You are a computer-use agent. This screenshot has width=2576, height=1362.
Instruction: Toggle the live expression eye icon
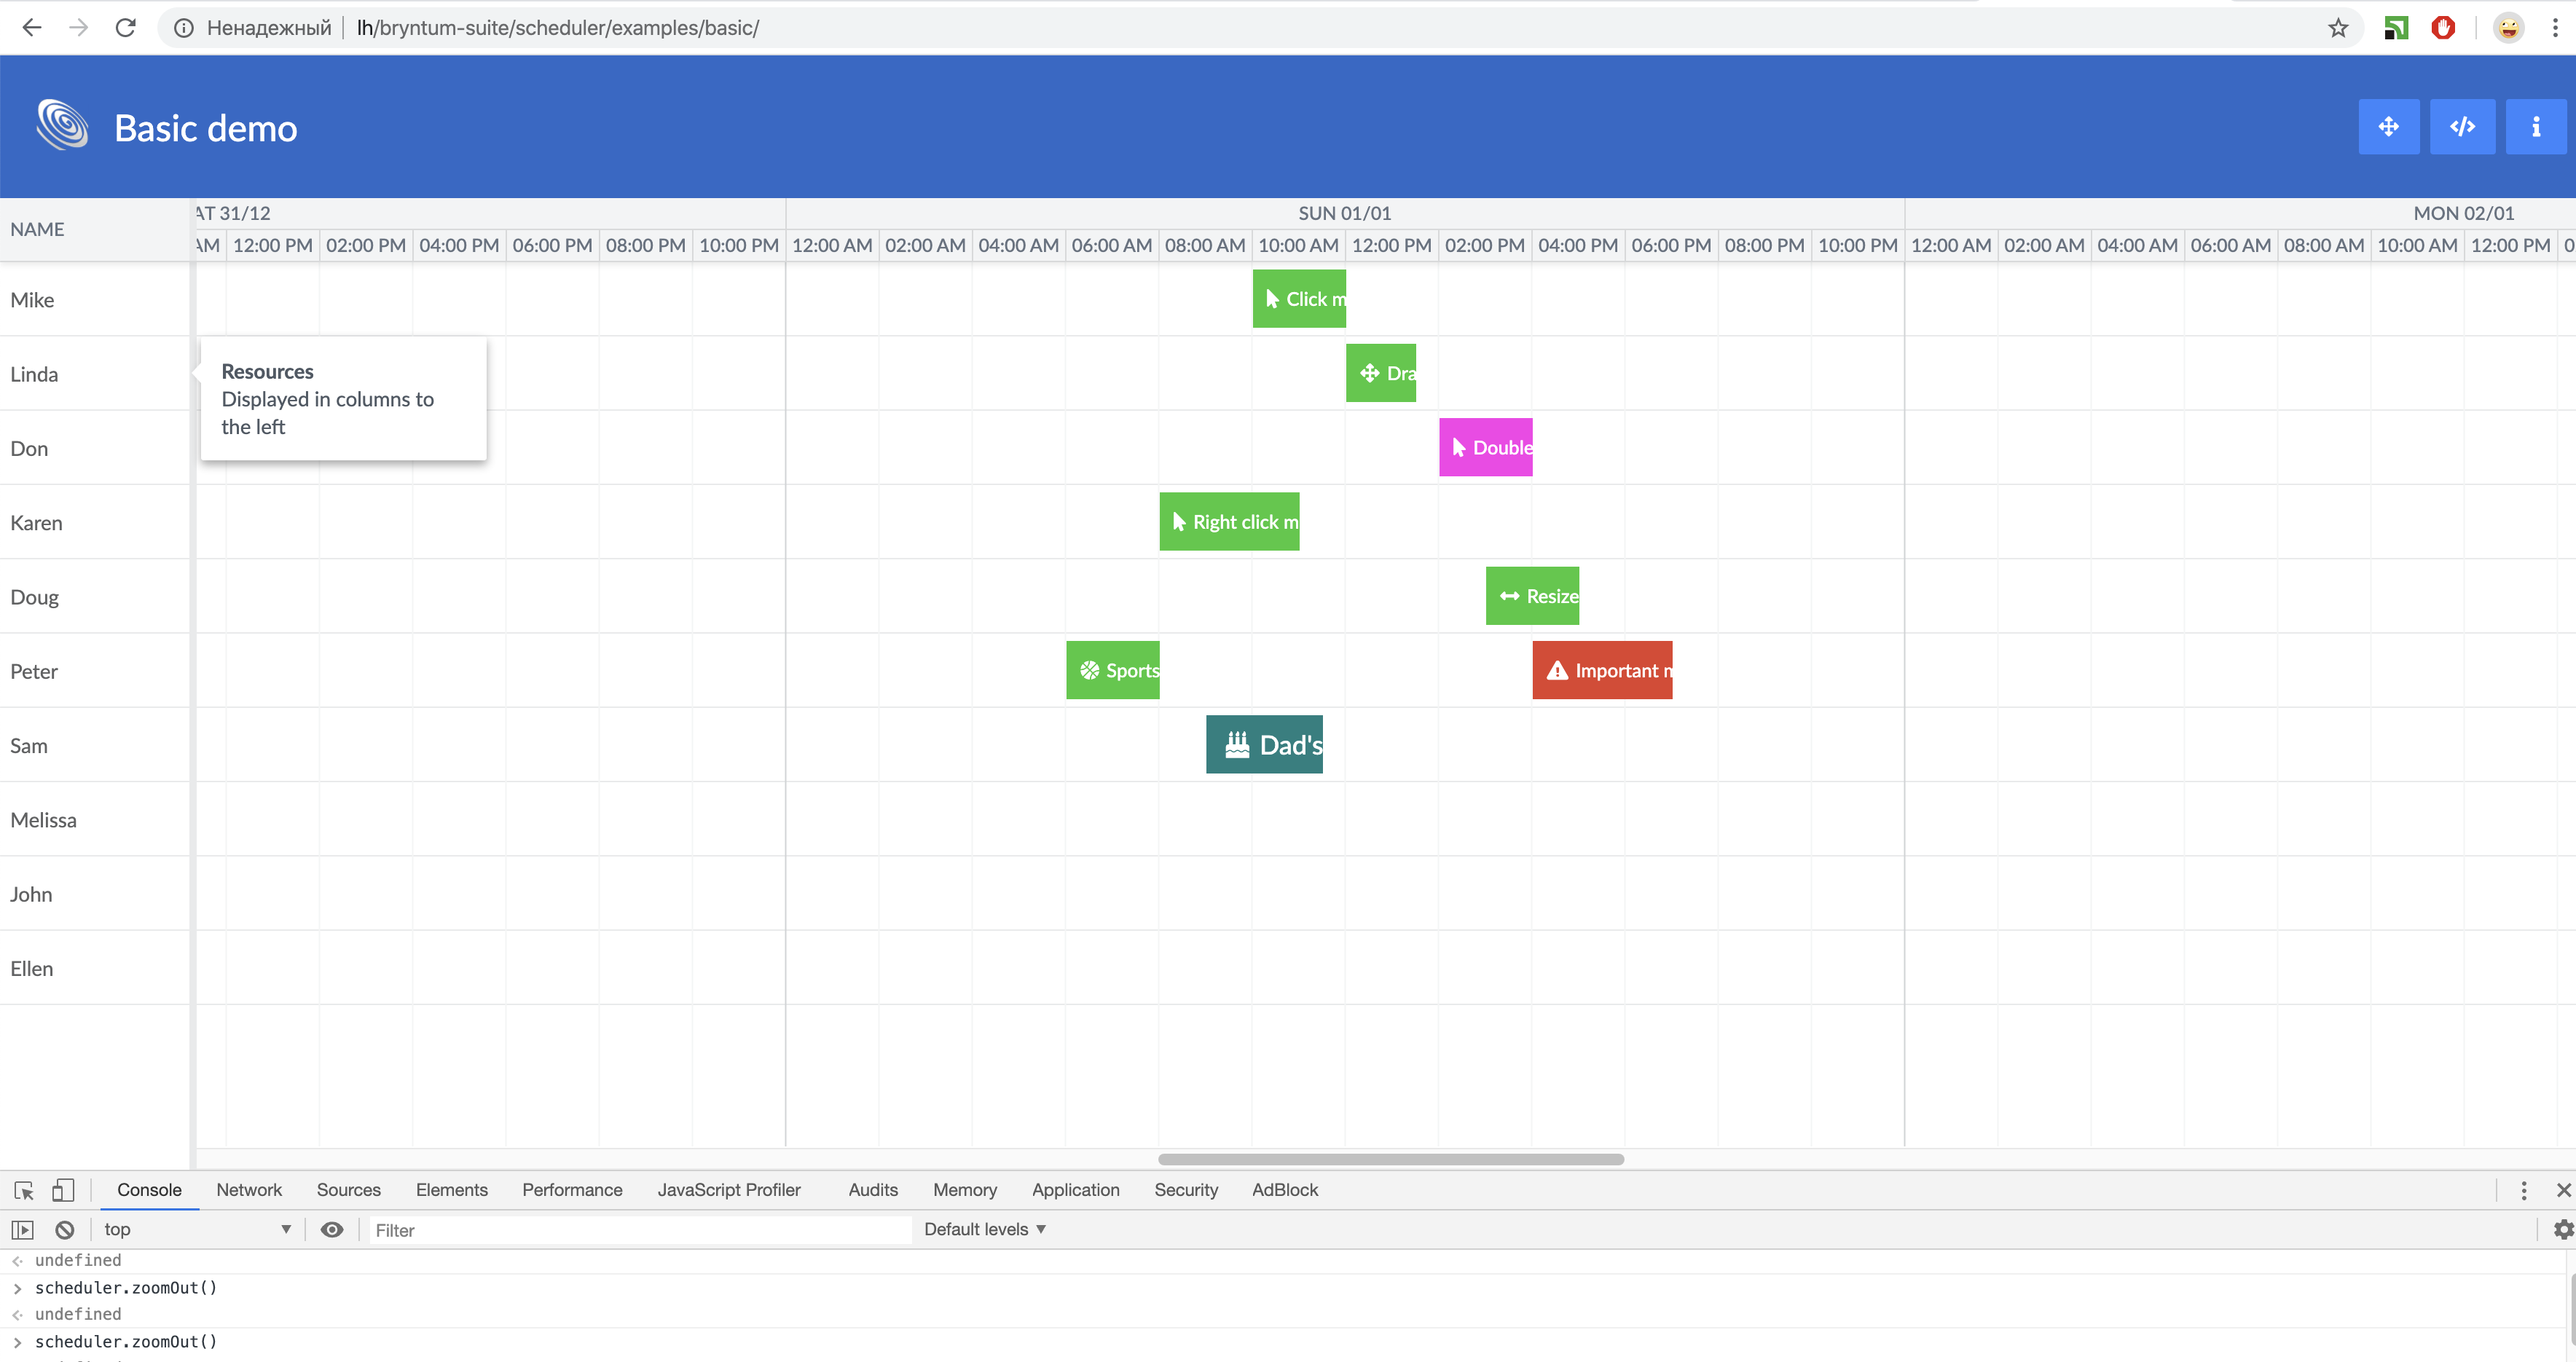(332, 1230)
